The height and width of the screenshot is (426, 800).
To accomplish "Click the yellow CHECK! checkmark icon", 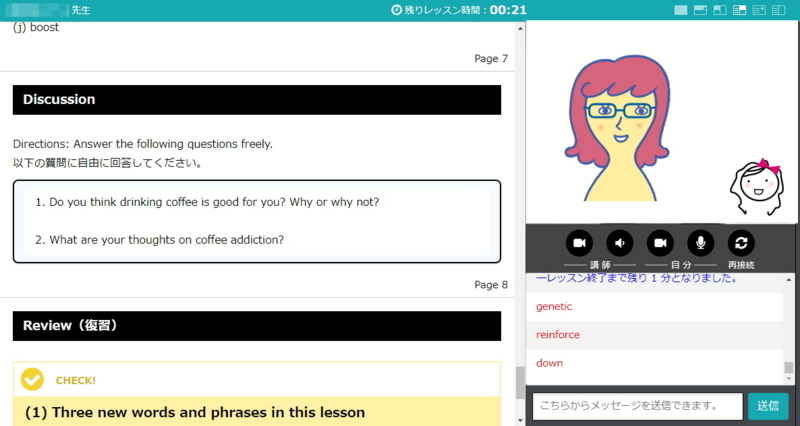I will tap(32, 380).
